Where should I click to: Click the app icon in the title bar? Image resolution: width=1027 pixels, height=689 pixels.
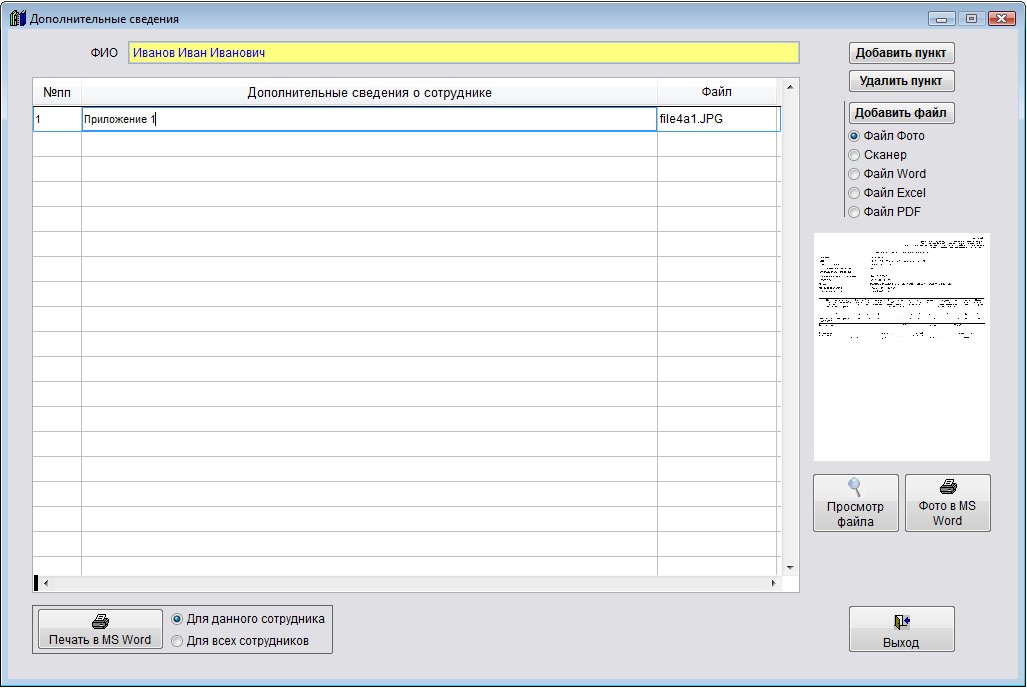18,18
